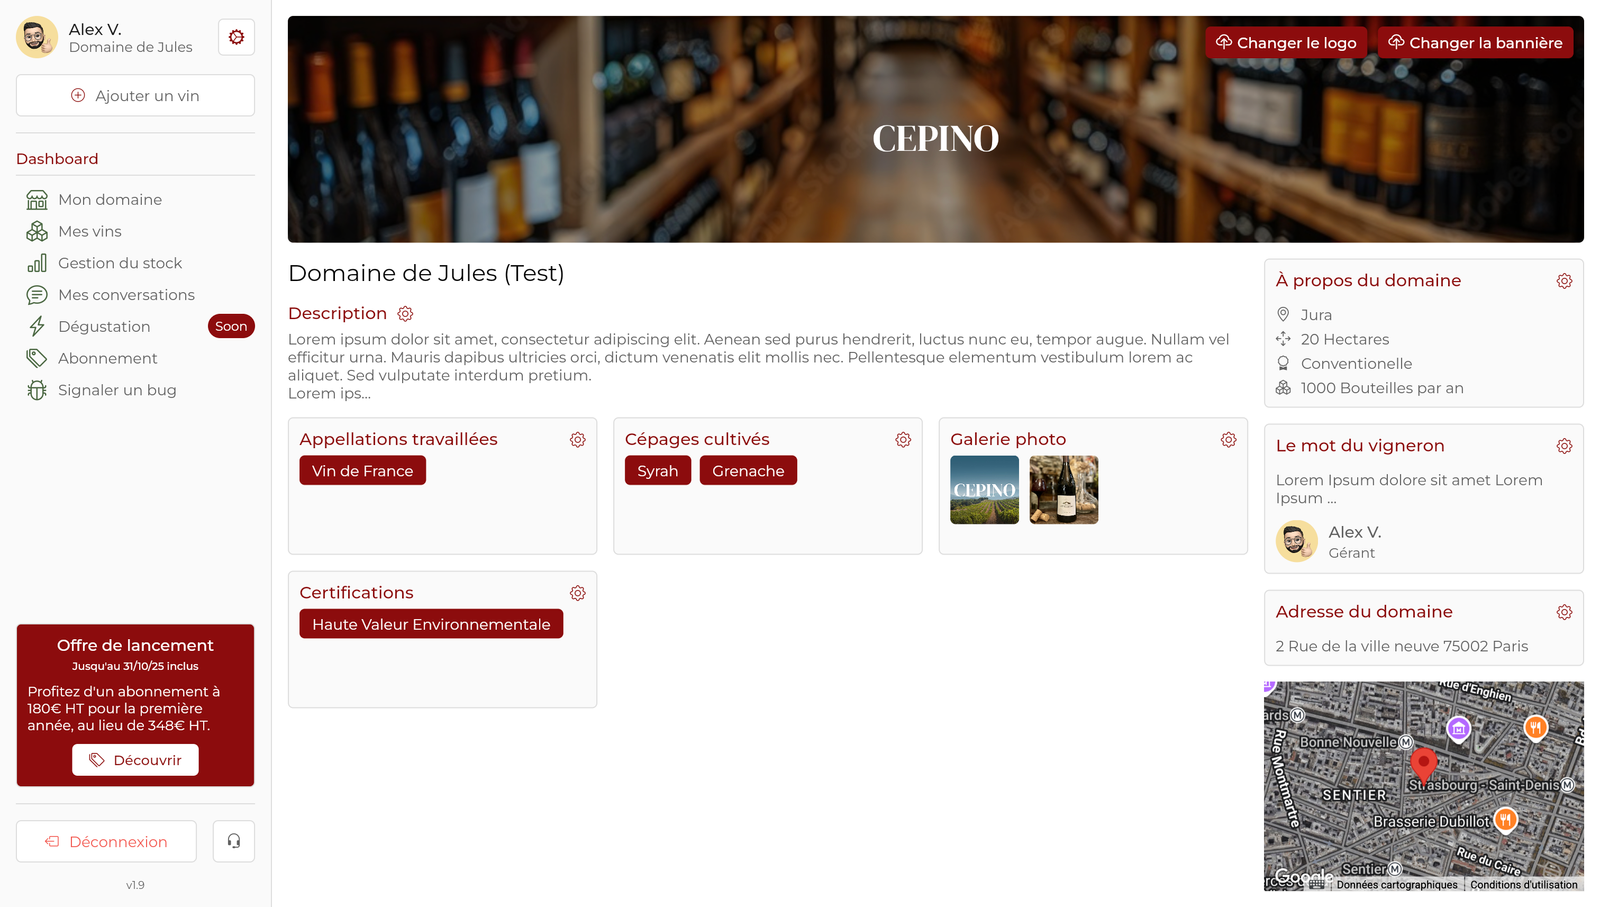The width and height of the screenshot is (1600, 907).
Task: Click the headset support icon button
Action: tap(234, 841)
